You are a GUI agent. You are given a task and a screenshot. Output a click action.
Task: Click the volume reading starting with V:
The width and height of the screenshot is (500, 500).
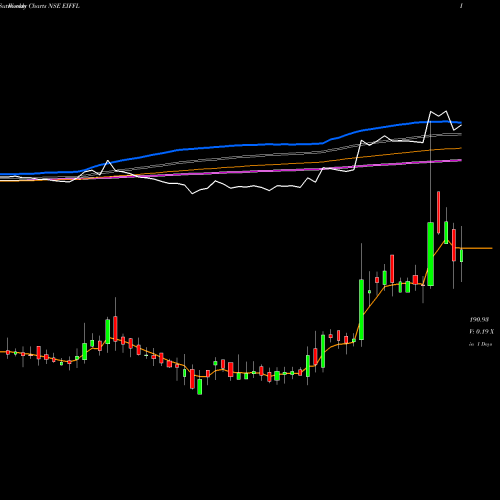(481, 332)
